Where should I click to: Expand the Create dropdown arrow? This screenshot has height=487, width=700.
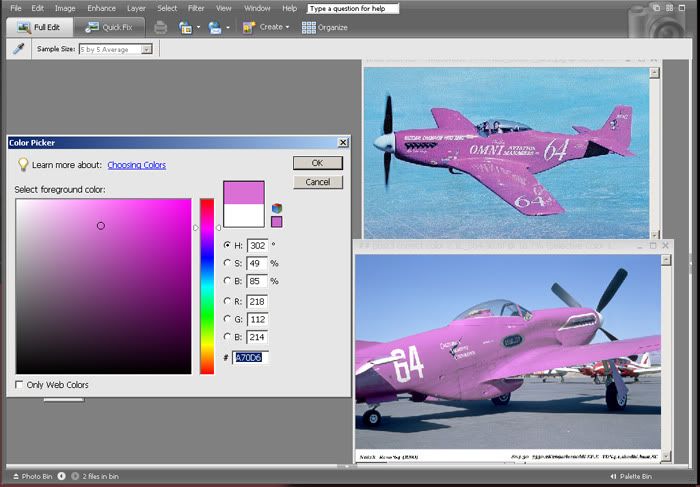click(288, 28)
